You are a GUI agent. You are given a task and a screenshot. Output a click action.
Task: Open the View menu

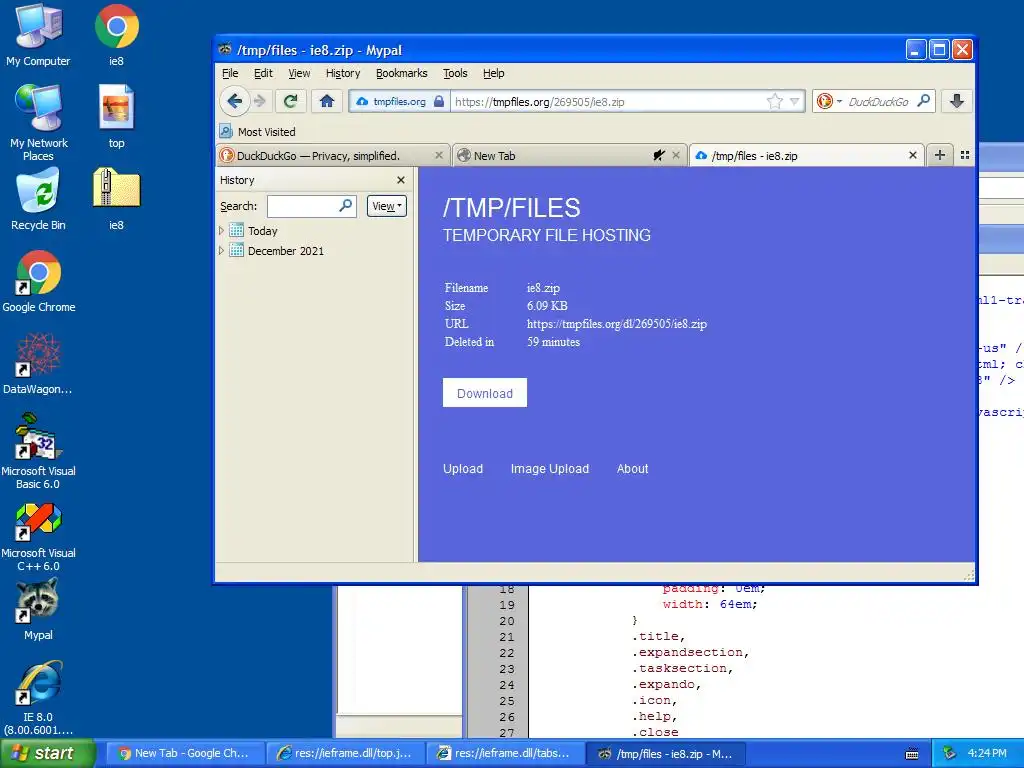tap(299, 73)
